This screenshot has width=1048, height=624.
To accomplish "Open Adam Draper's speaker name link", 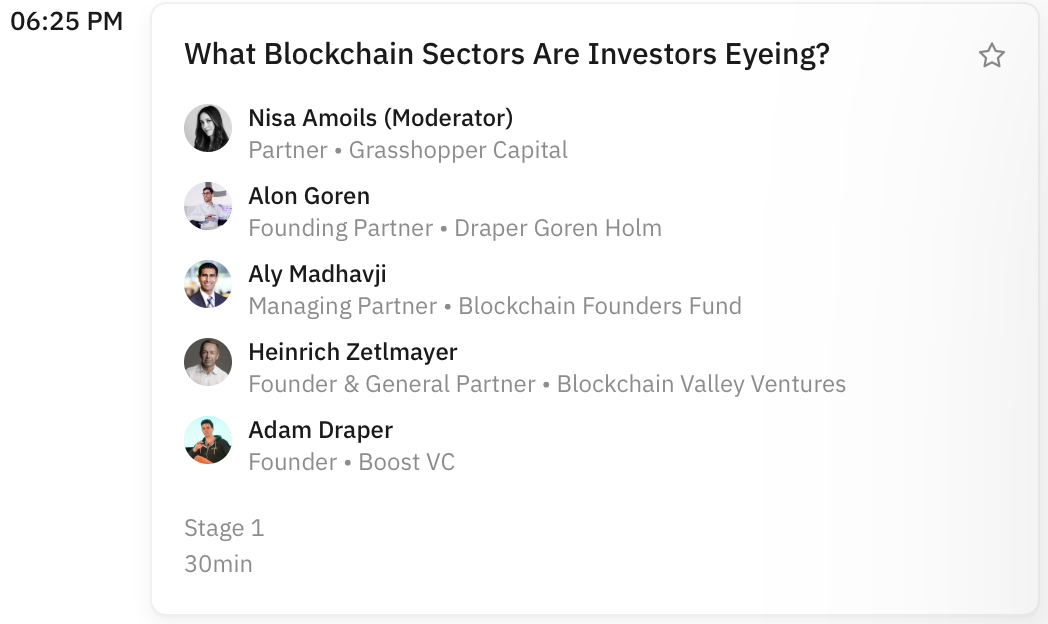I will click(320, 430).
